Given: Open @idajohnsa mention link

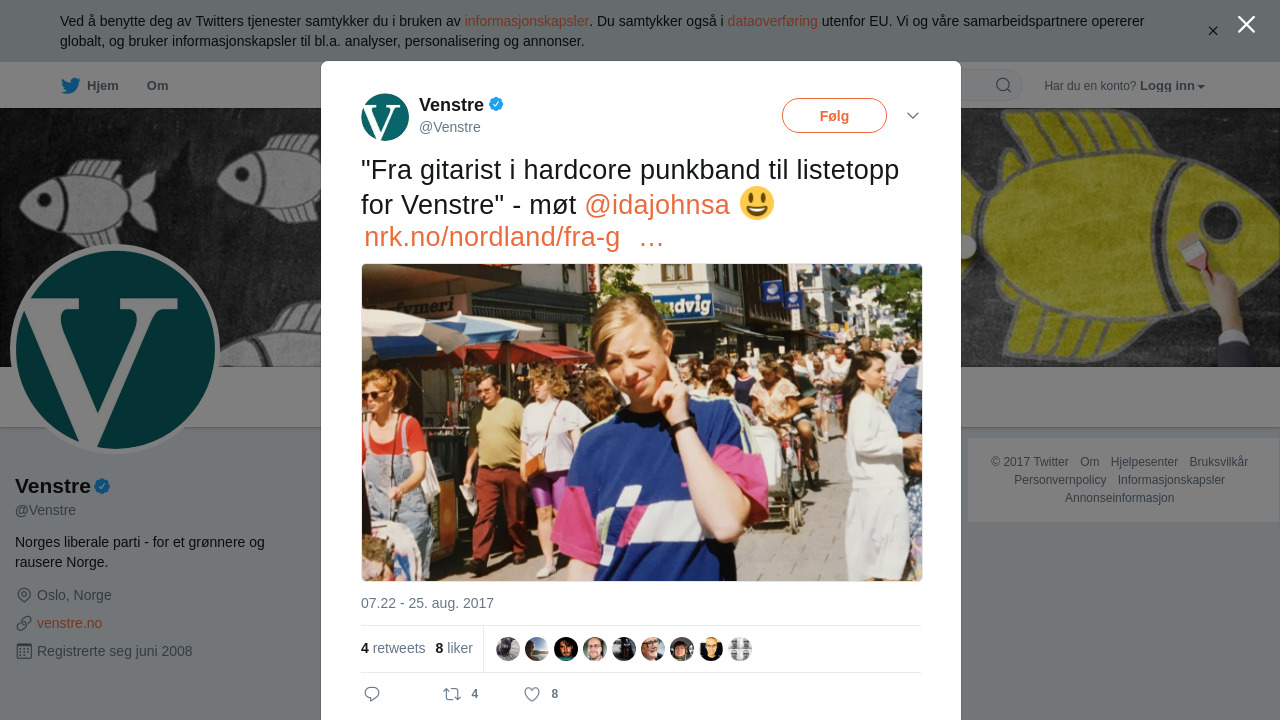Looking at the screenshot, I should click(657, 204).
